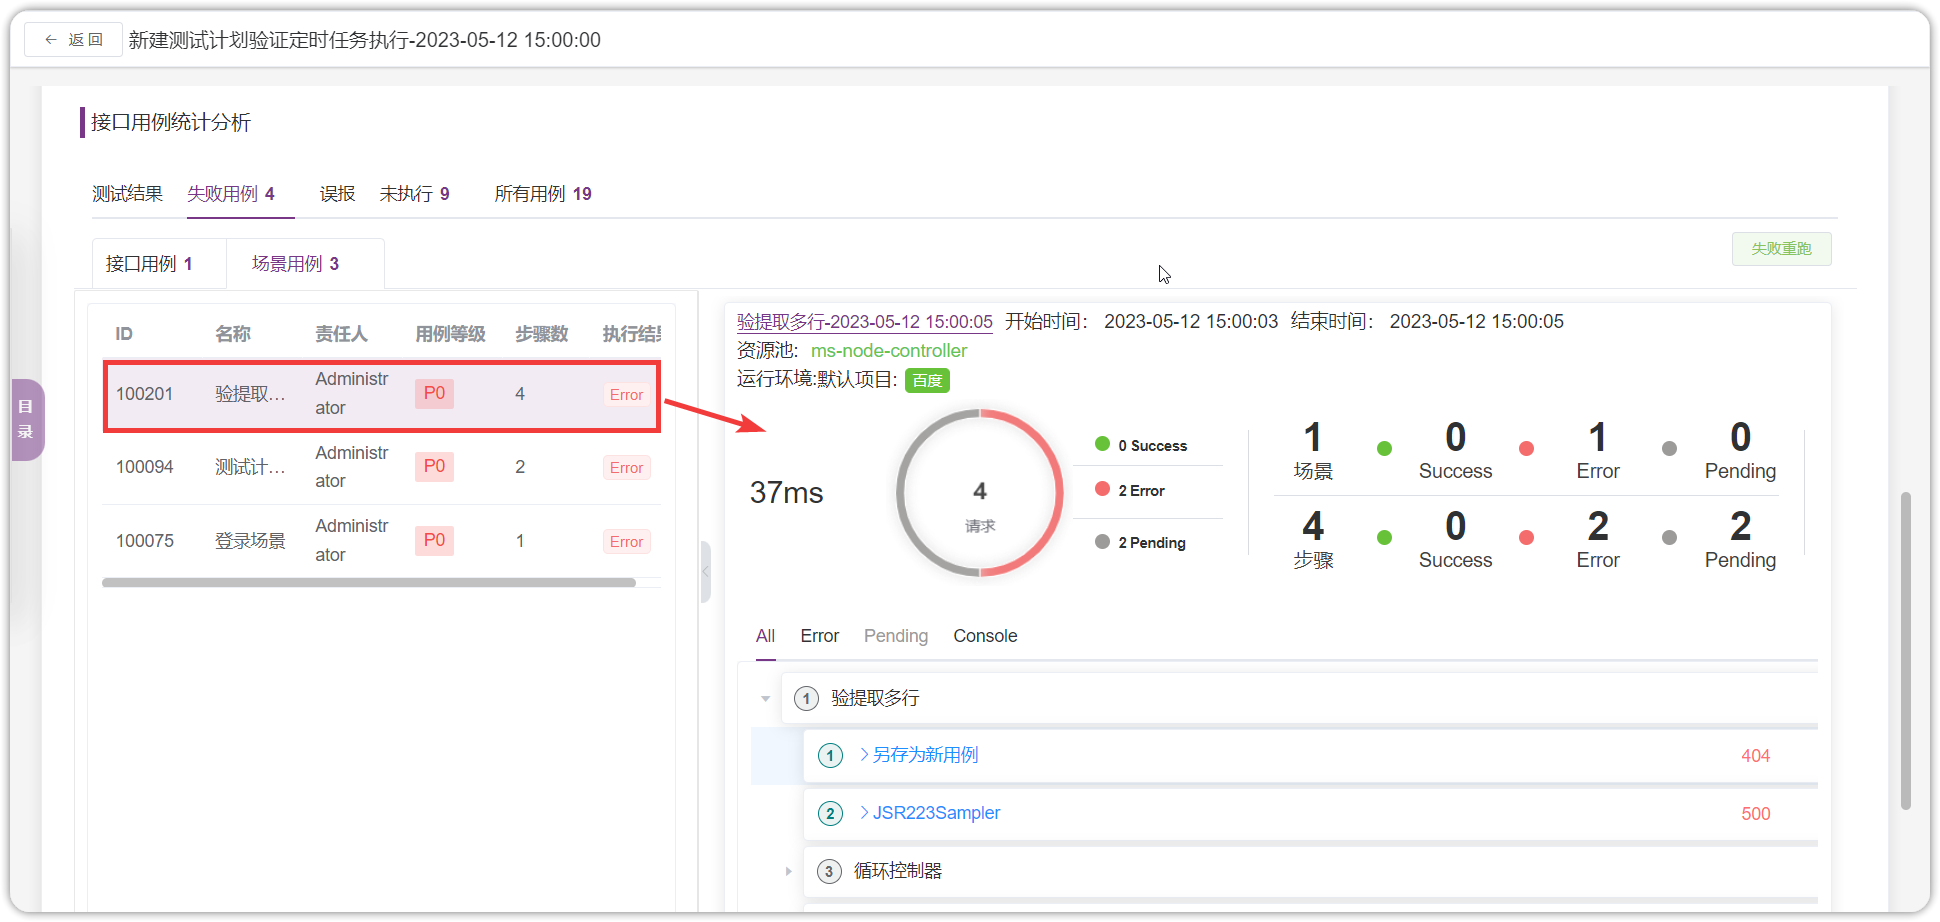
Task: Click the request donut chart center
Action: [x=980, y=493]
